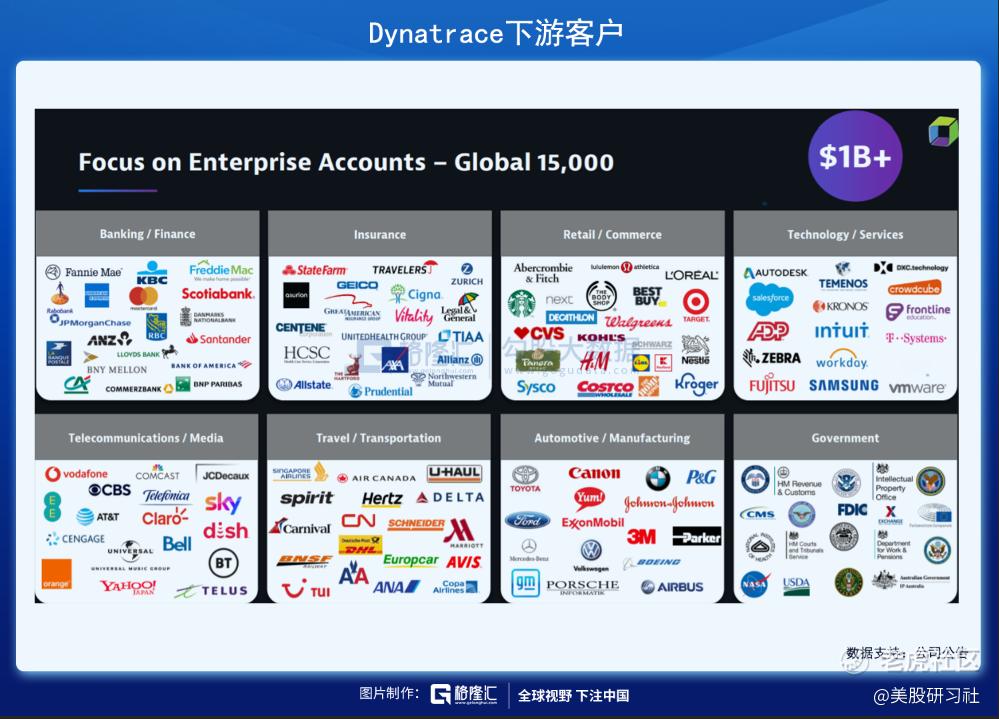The width and height of the screenshot is (999, 719).
Task: Select the Freddie Mac wordmark
Action: (221, 269)
